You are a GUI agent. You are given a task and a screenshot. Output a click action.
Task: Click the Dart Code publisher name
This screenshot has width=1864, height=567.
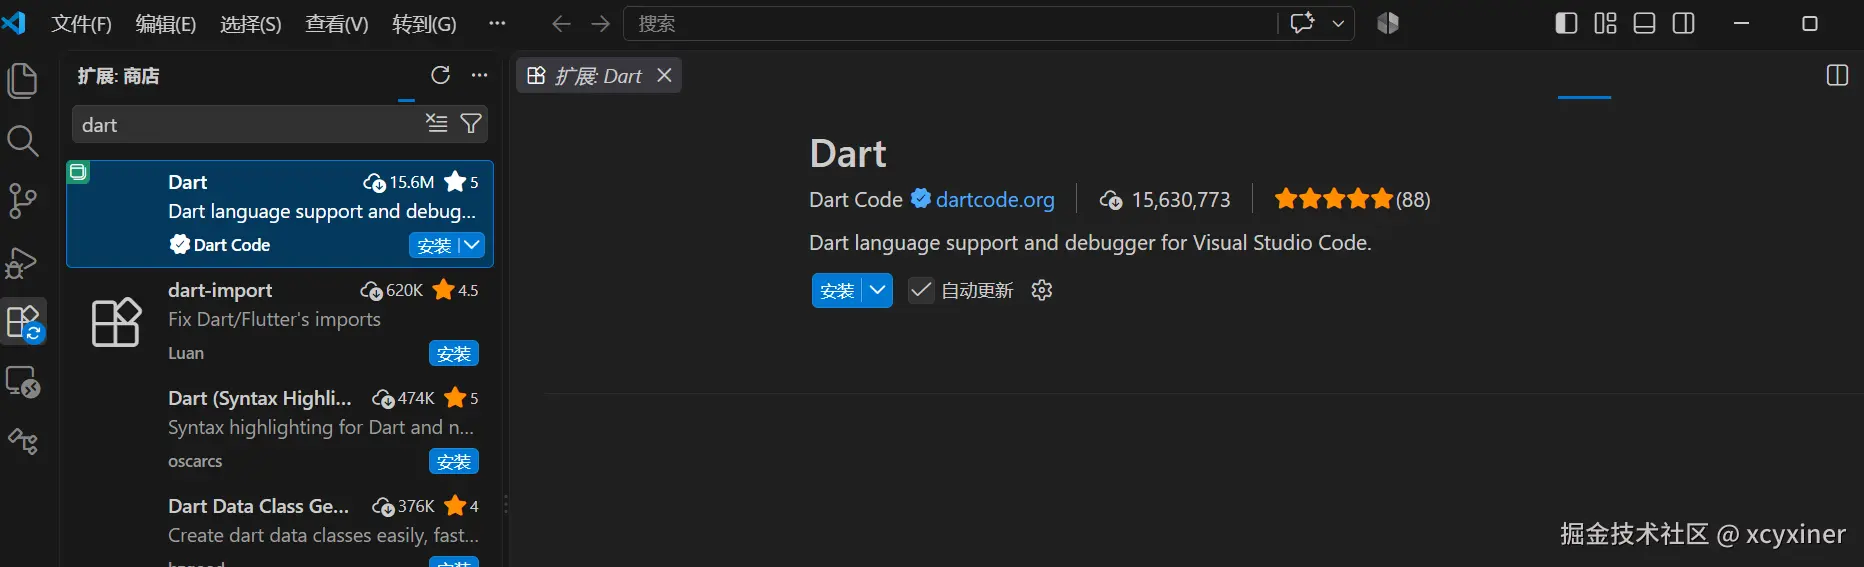pyautogui.click(x=856, y=199)
